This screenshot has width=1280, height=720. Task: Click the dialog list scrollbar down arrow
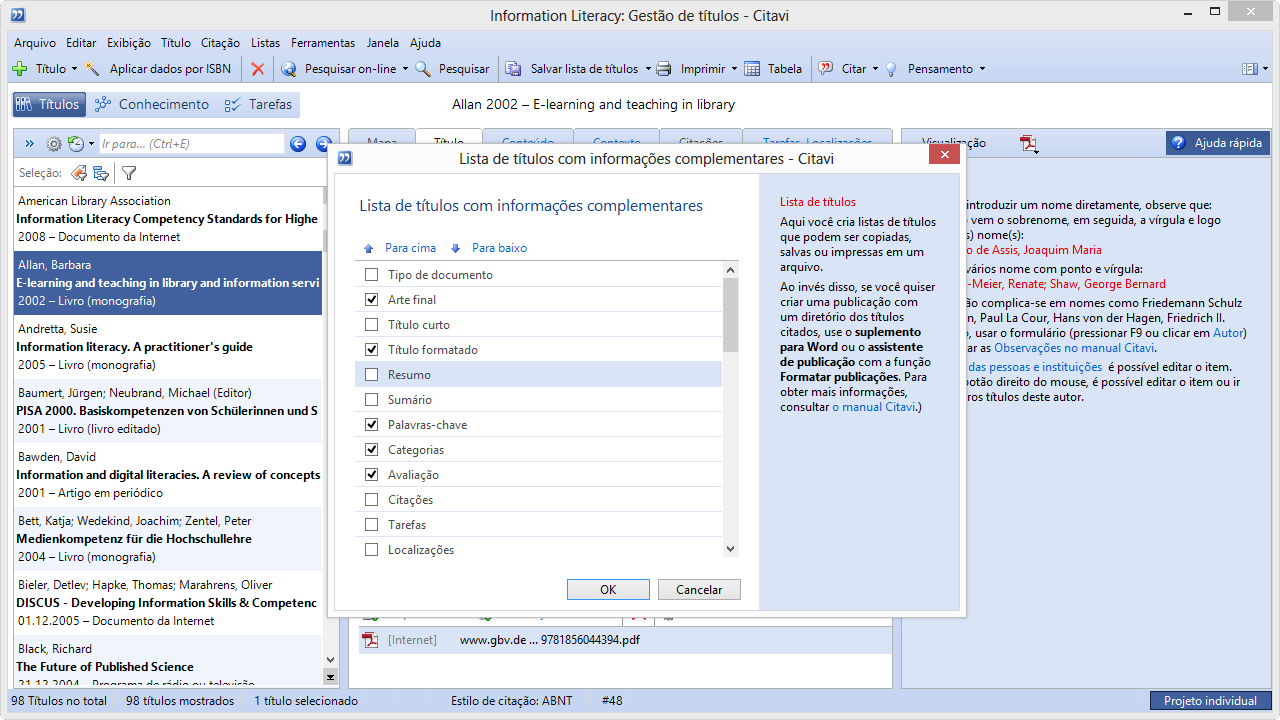click(x=730, y=549)
